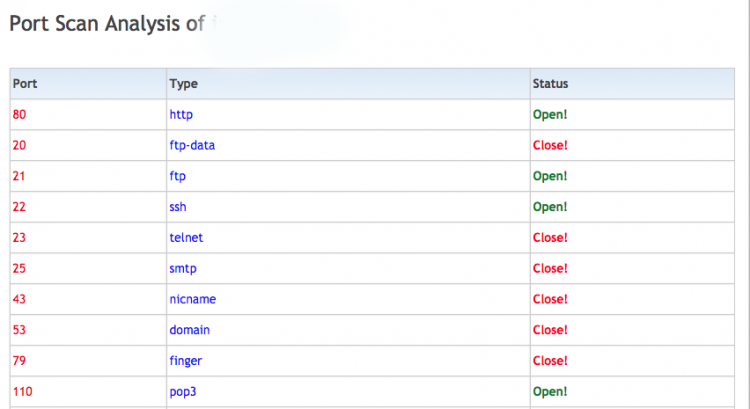Click port number 80

point(20,115)
